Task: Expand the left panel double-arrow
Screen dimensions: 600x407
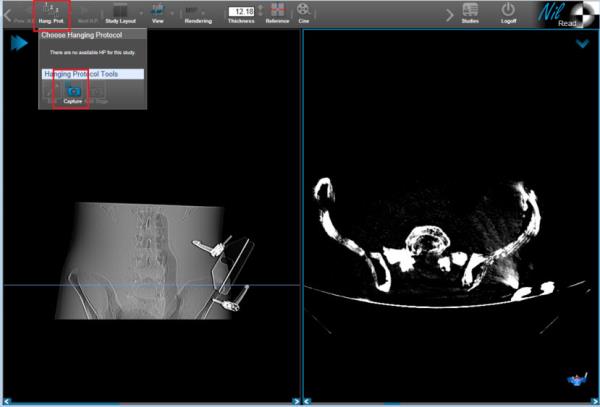Action: [19, 44]
